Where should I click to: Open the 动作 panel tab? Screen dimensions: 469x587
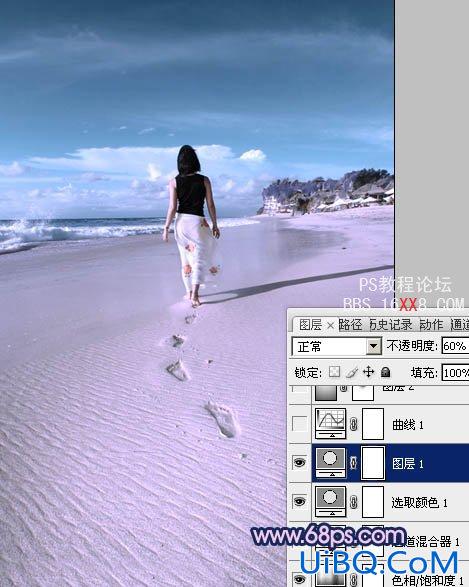[x=431, y=325]
